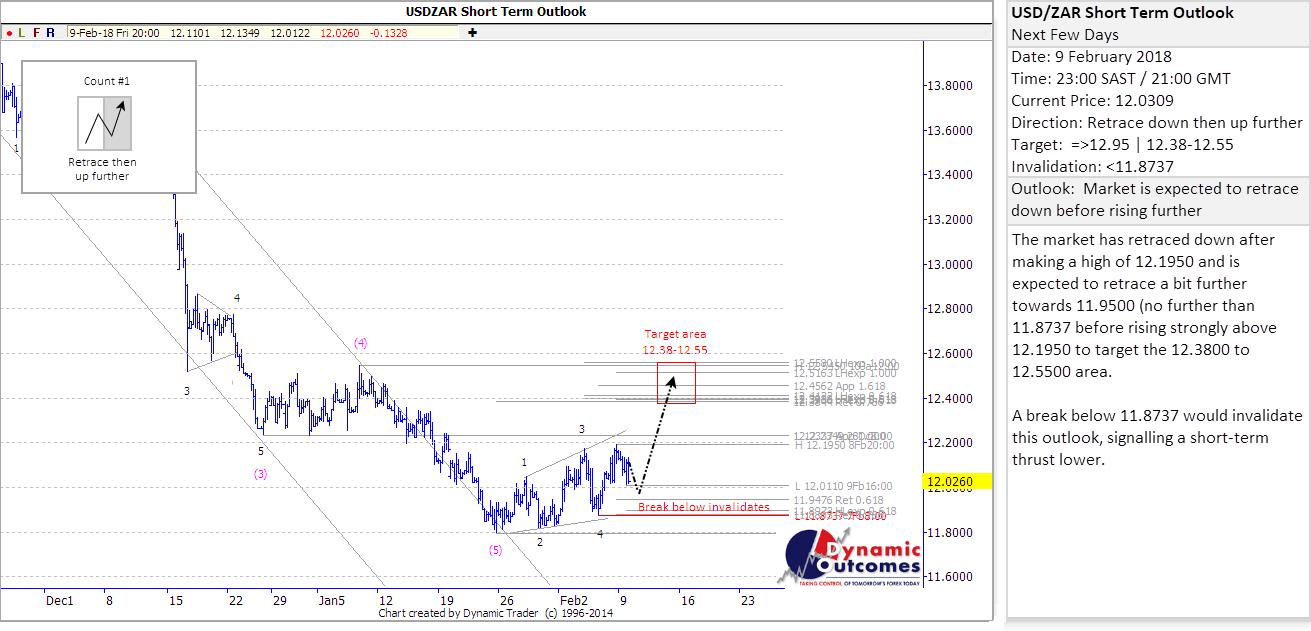Click the Target: =>12.95 | 12.38-12.55 line
1311x631 pixels.
pyautogui.click(x=1122, y=145)
